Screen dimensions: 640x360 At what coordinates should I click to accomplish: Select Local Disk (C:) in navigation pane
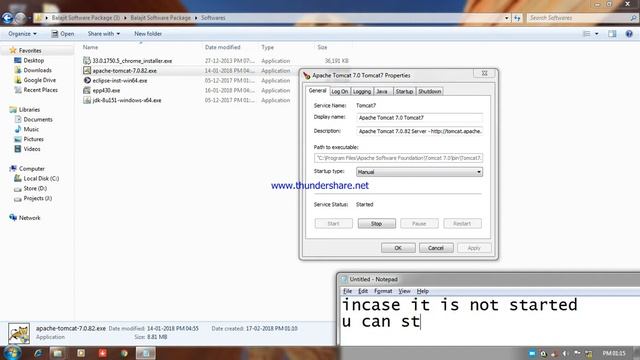coord(41,178)
